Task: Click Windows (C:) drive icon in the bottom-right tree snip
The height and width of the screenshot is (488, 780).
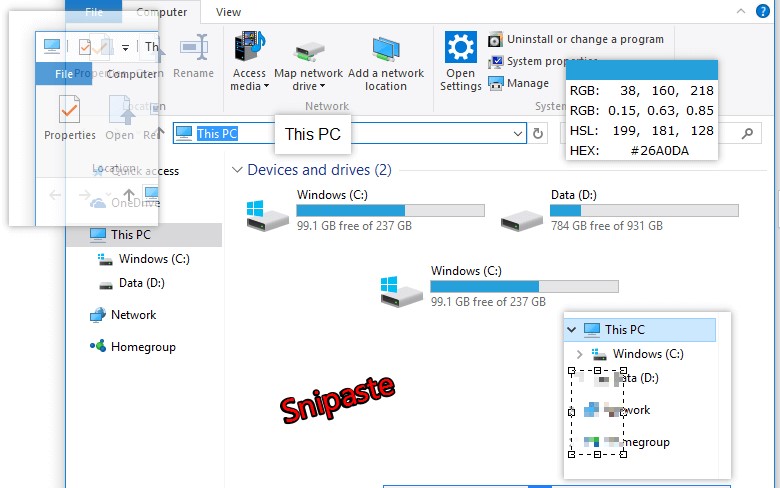Action: click(599, 354)
